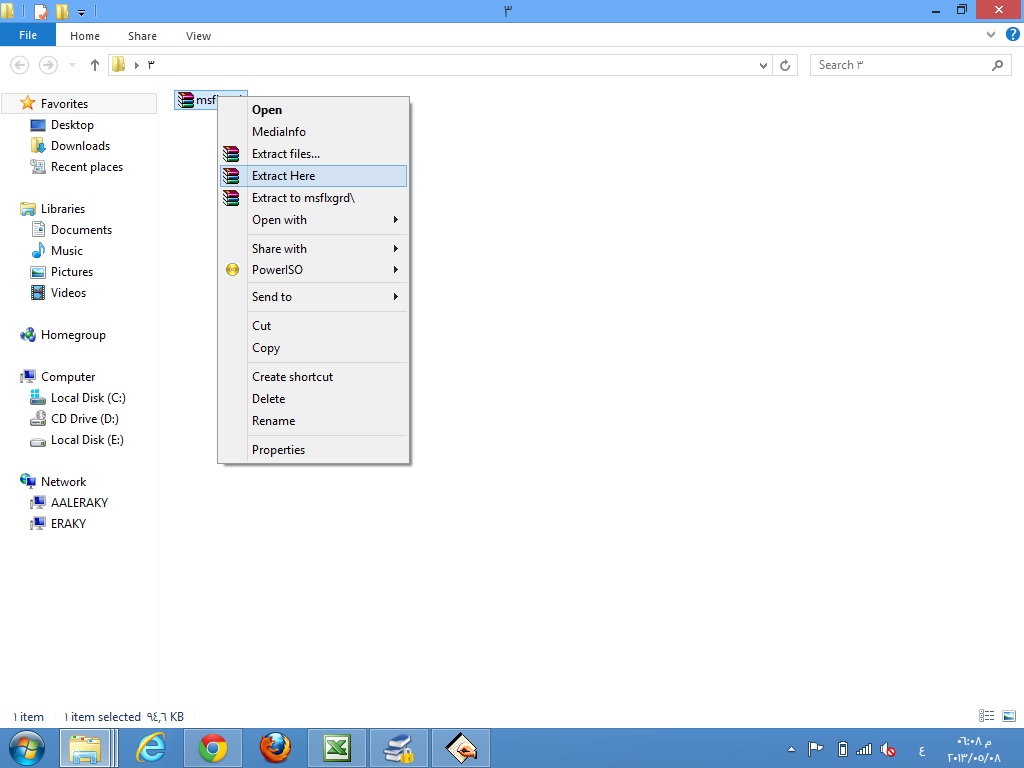The image size is (1024, 768).
Task: Open Excel from the taskbar
Action: (x=337, y=748)
